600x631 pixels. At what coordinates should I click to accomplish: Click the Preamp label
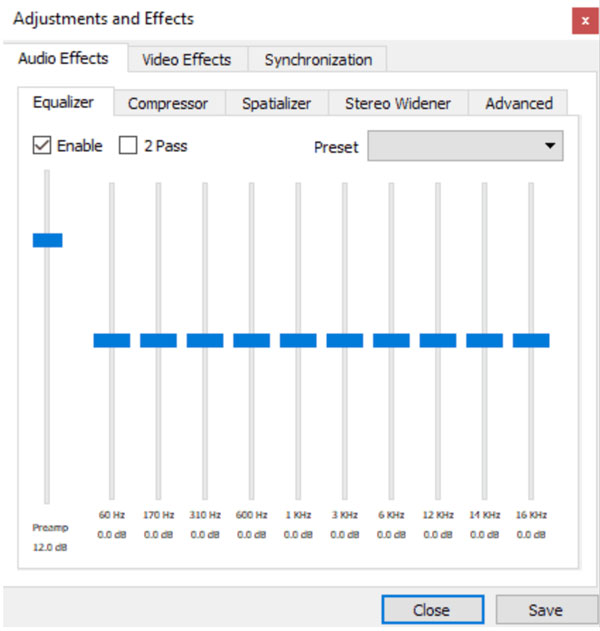click(50, 527)
